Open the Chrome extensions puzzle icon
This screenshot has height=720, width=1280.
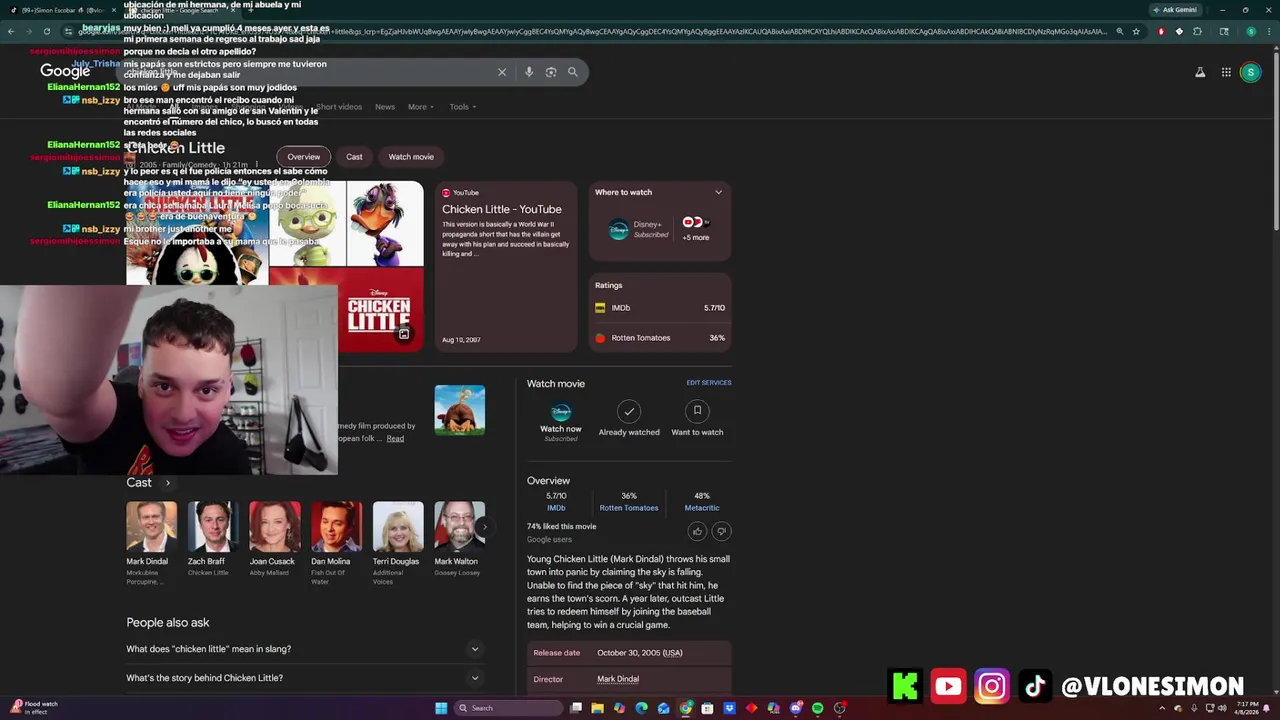[x=1197, y=31]
